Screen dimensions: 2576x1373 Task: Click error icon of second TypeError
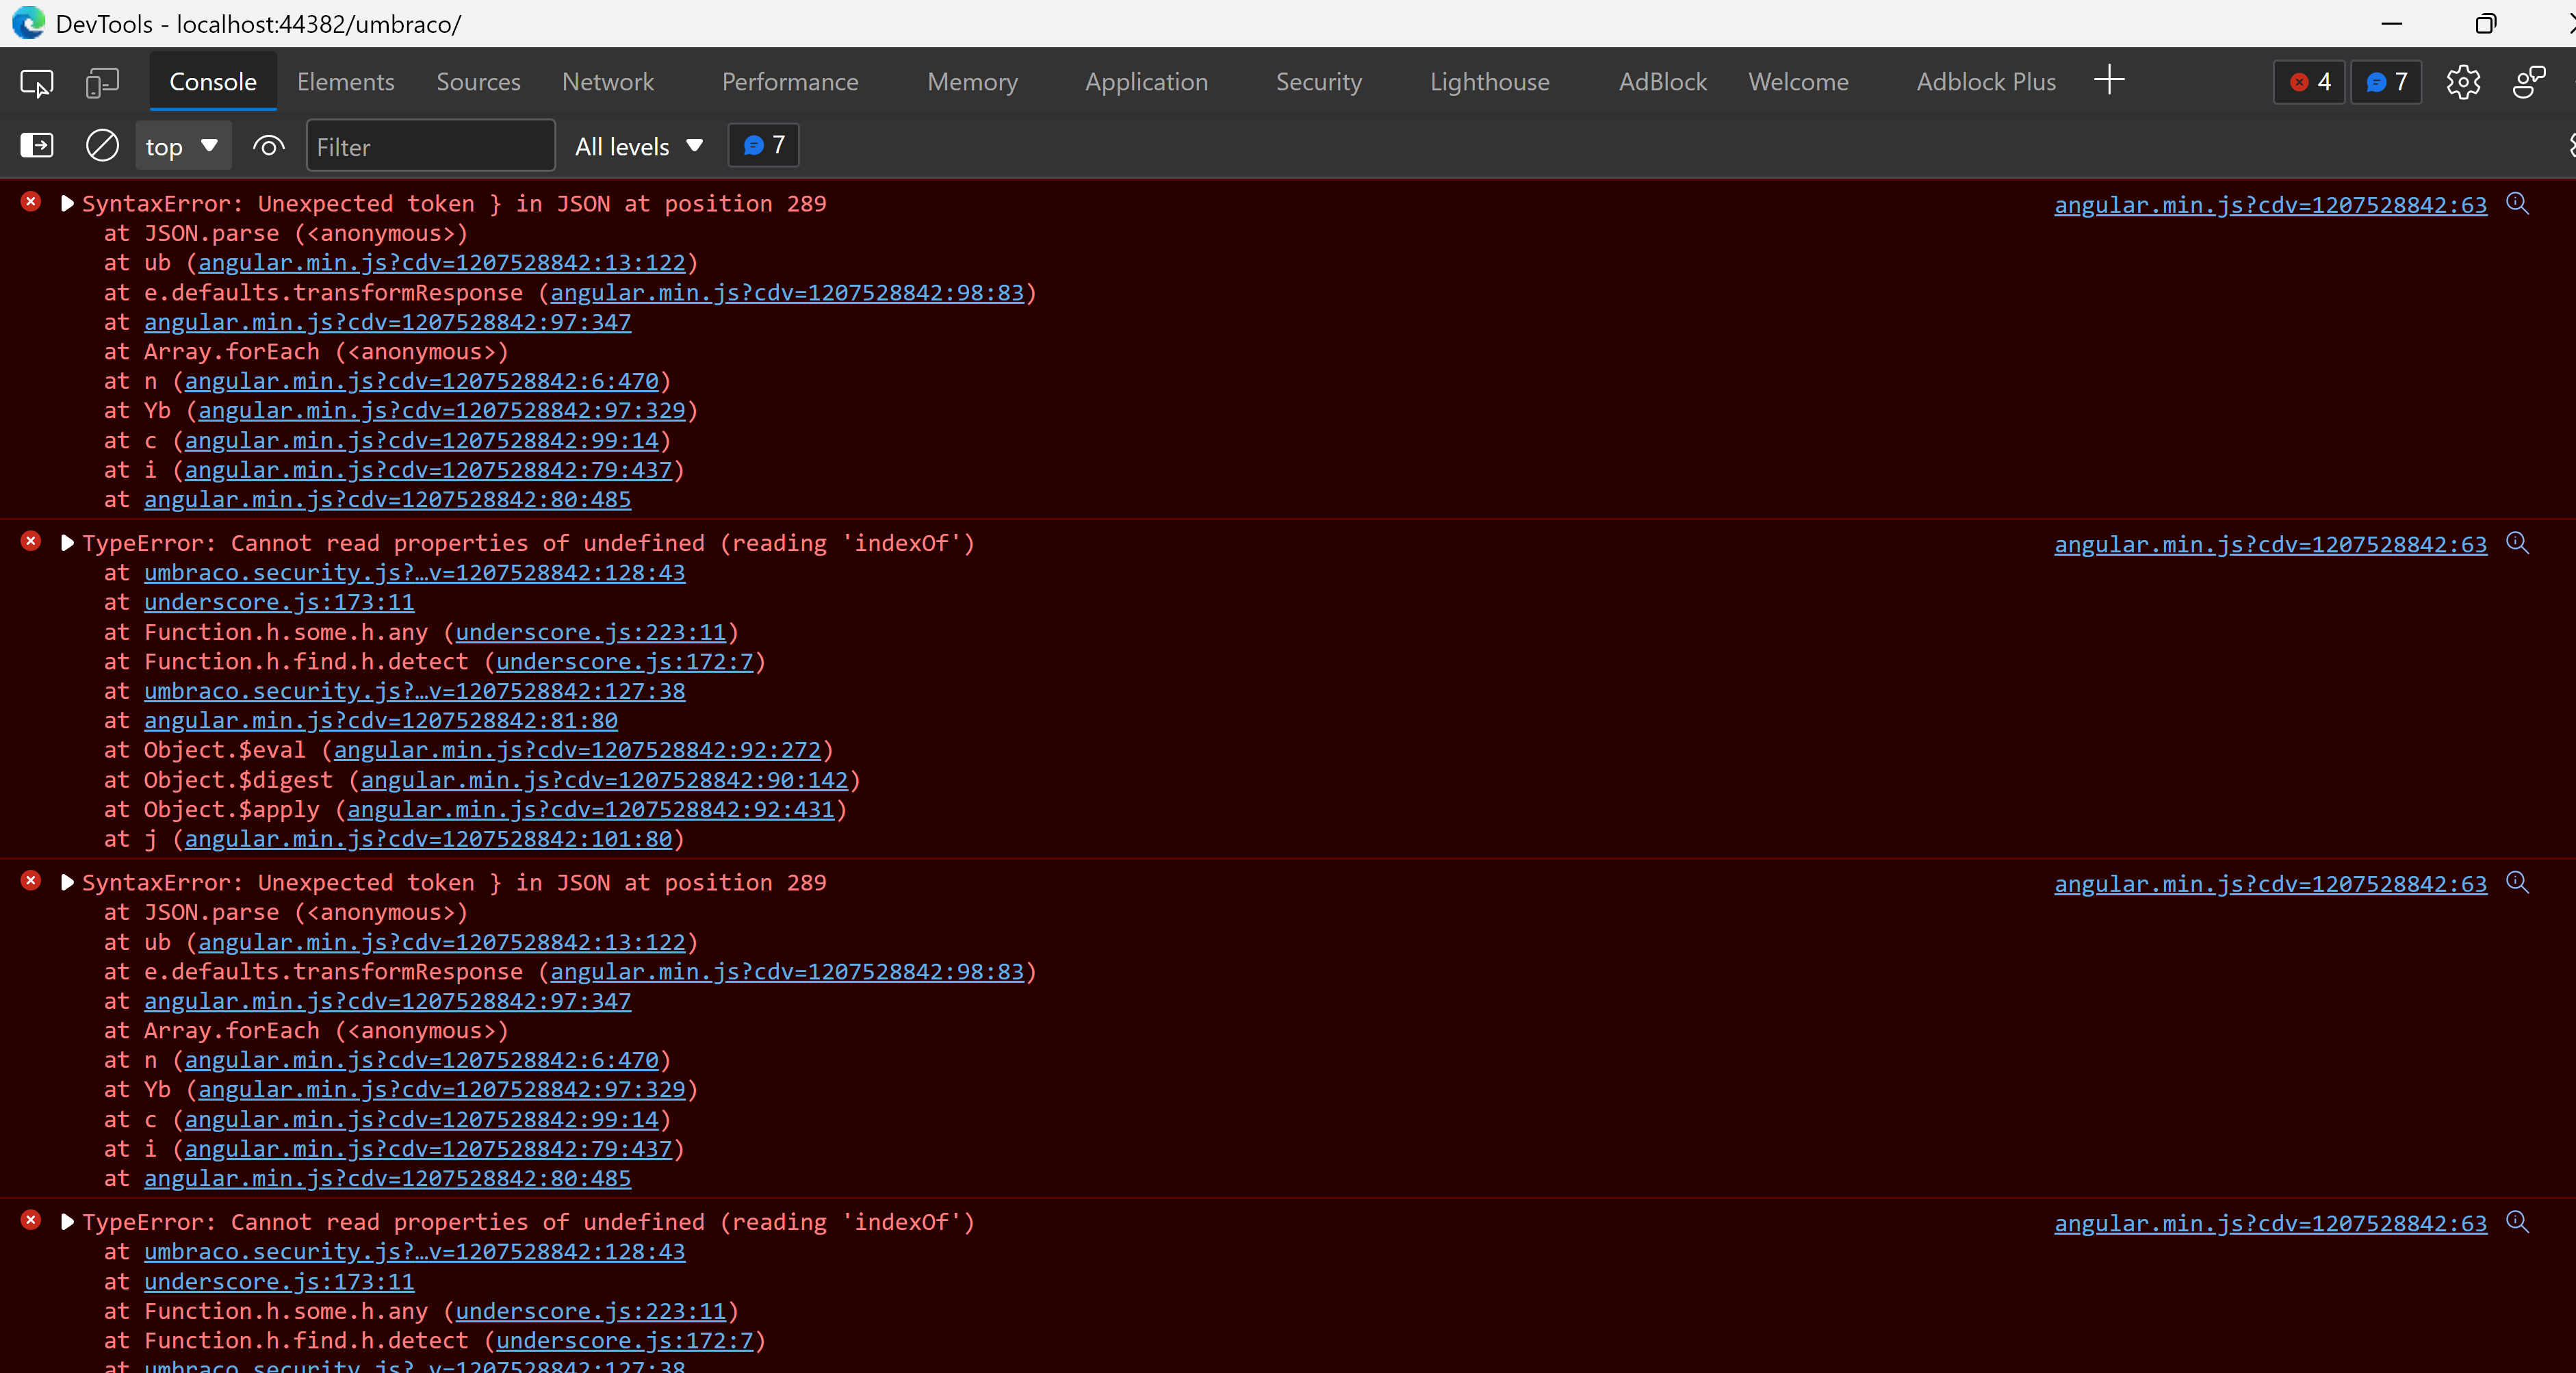pos(31,1220)
